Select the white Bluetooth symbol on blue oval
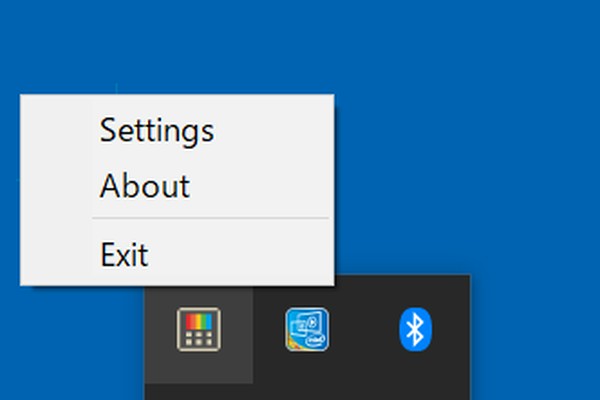Viewport: 600px width, 400px height. (x=415, y=329)
